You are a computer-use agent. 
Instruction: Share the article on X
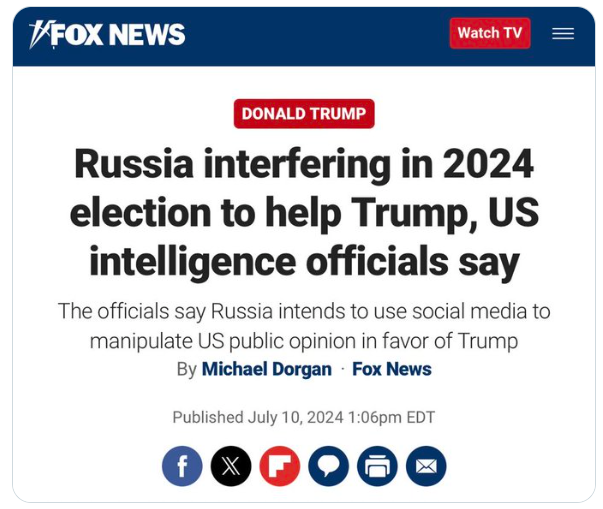point(231,466)
